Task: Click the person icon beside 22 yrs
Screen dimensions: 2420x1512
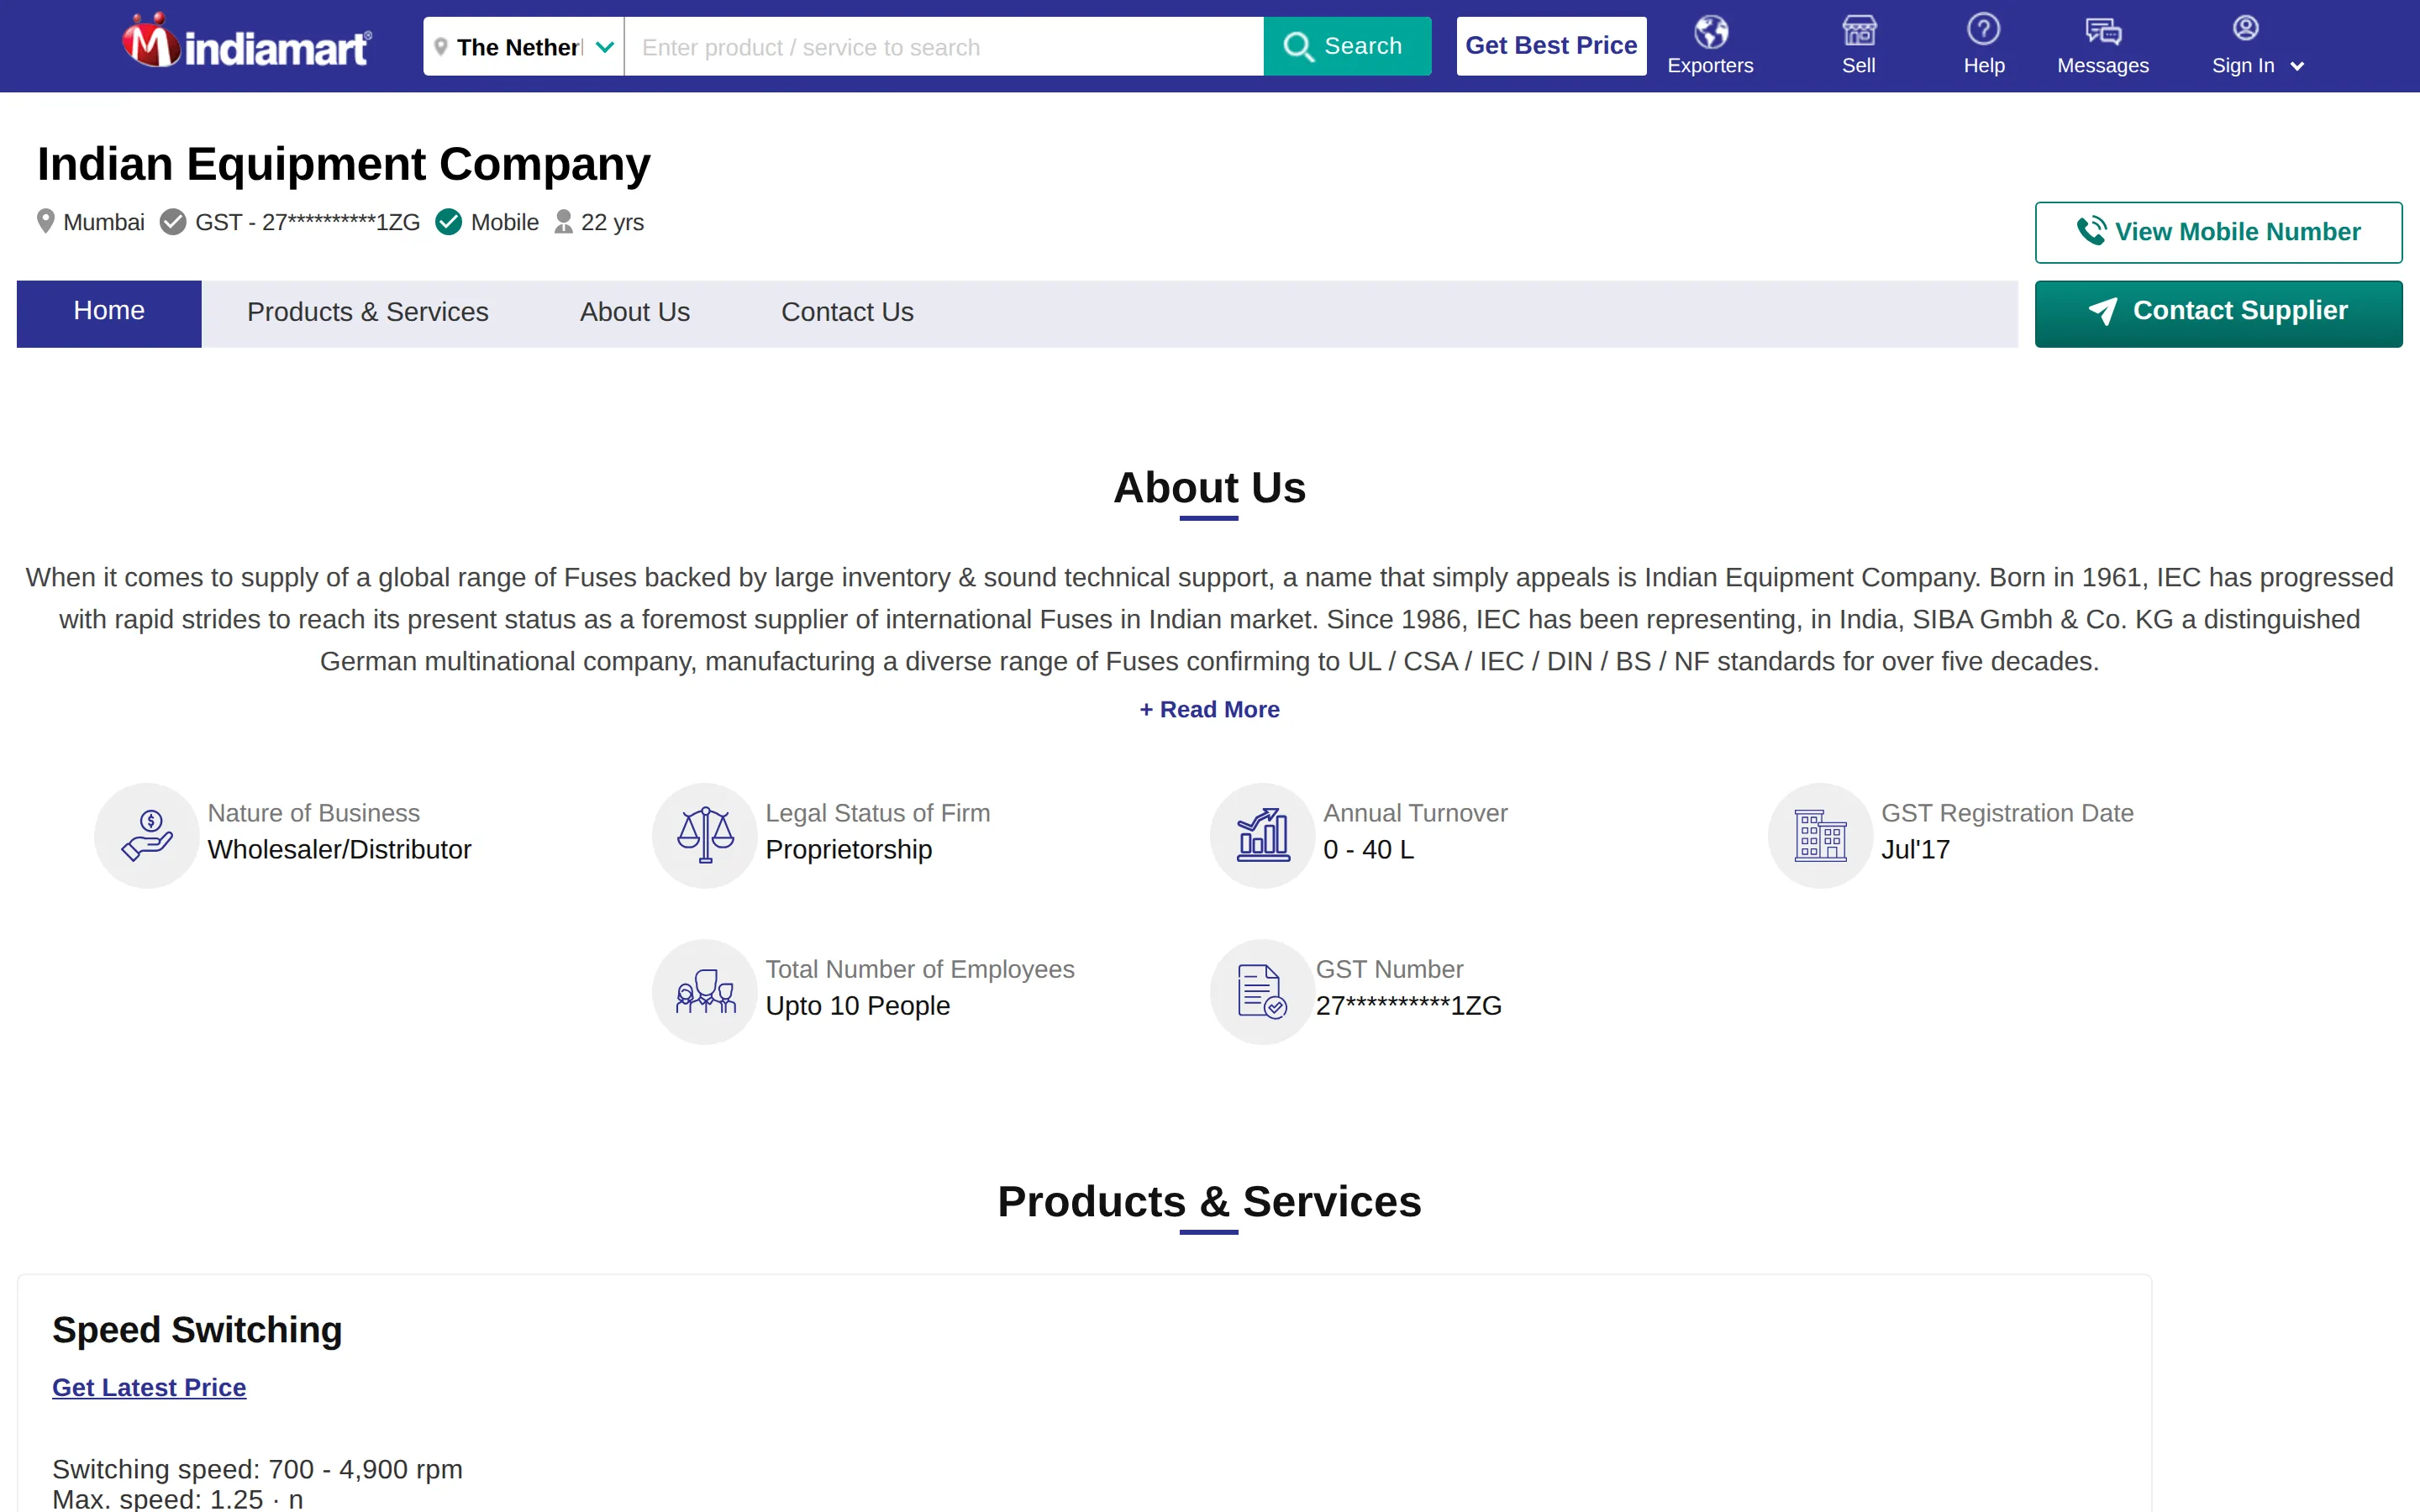Action: tap(564, 221)
